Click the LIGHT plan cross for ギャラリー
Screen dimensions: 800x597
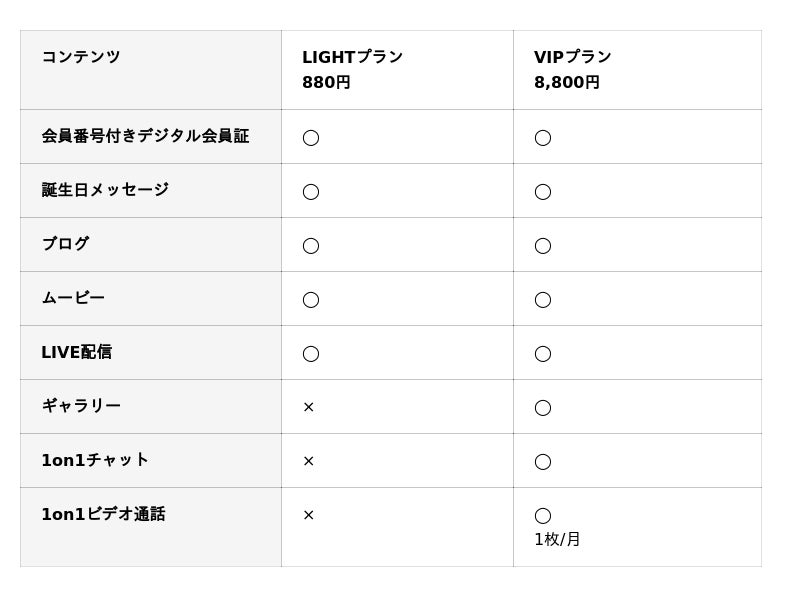click(x=309, y=407)
